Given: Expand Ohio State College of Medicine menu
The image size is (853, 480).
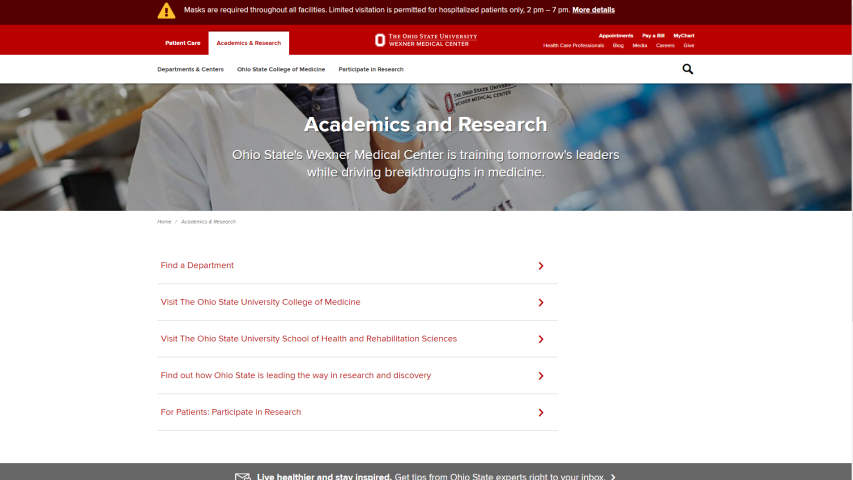Looking at the screenshot, I should tap(281, 70).
